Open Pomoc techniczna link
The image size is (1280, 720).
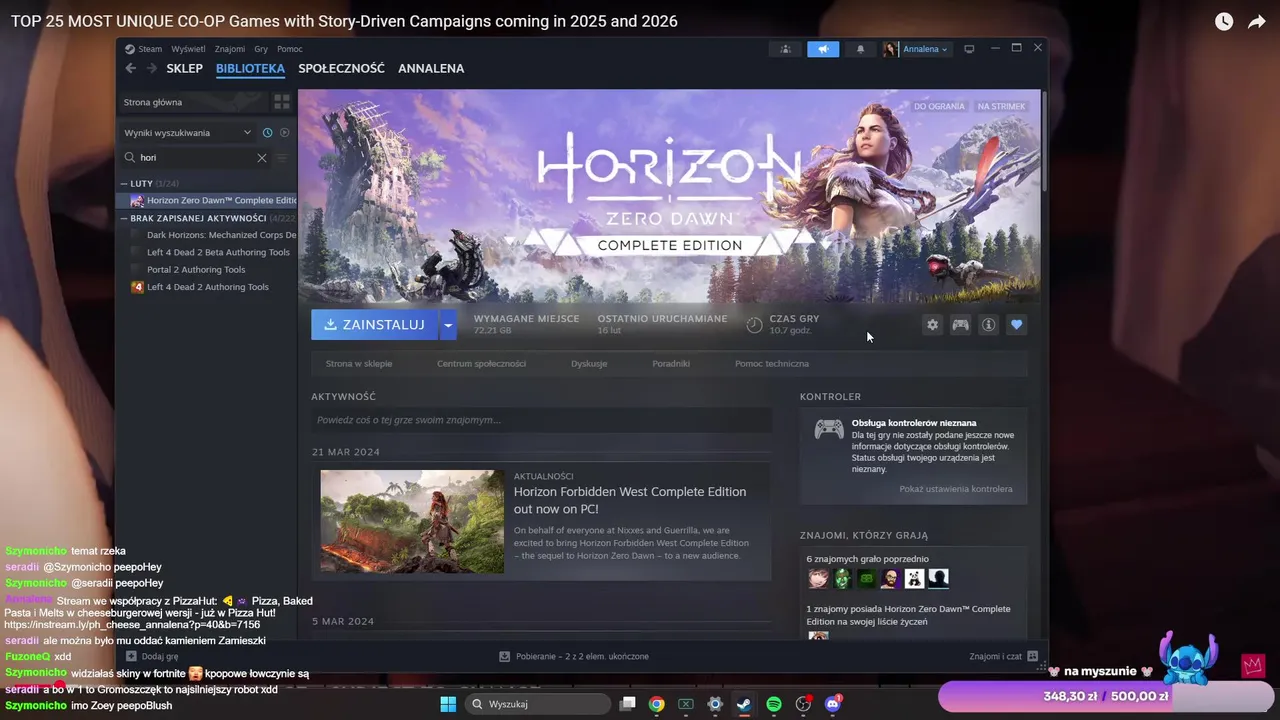[772, 364]
